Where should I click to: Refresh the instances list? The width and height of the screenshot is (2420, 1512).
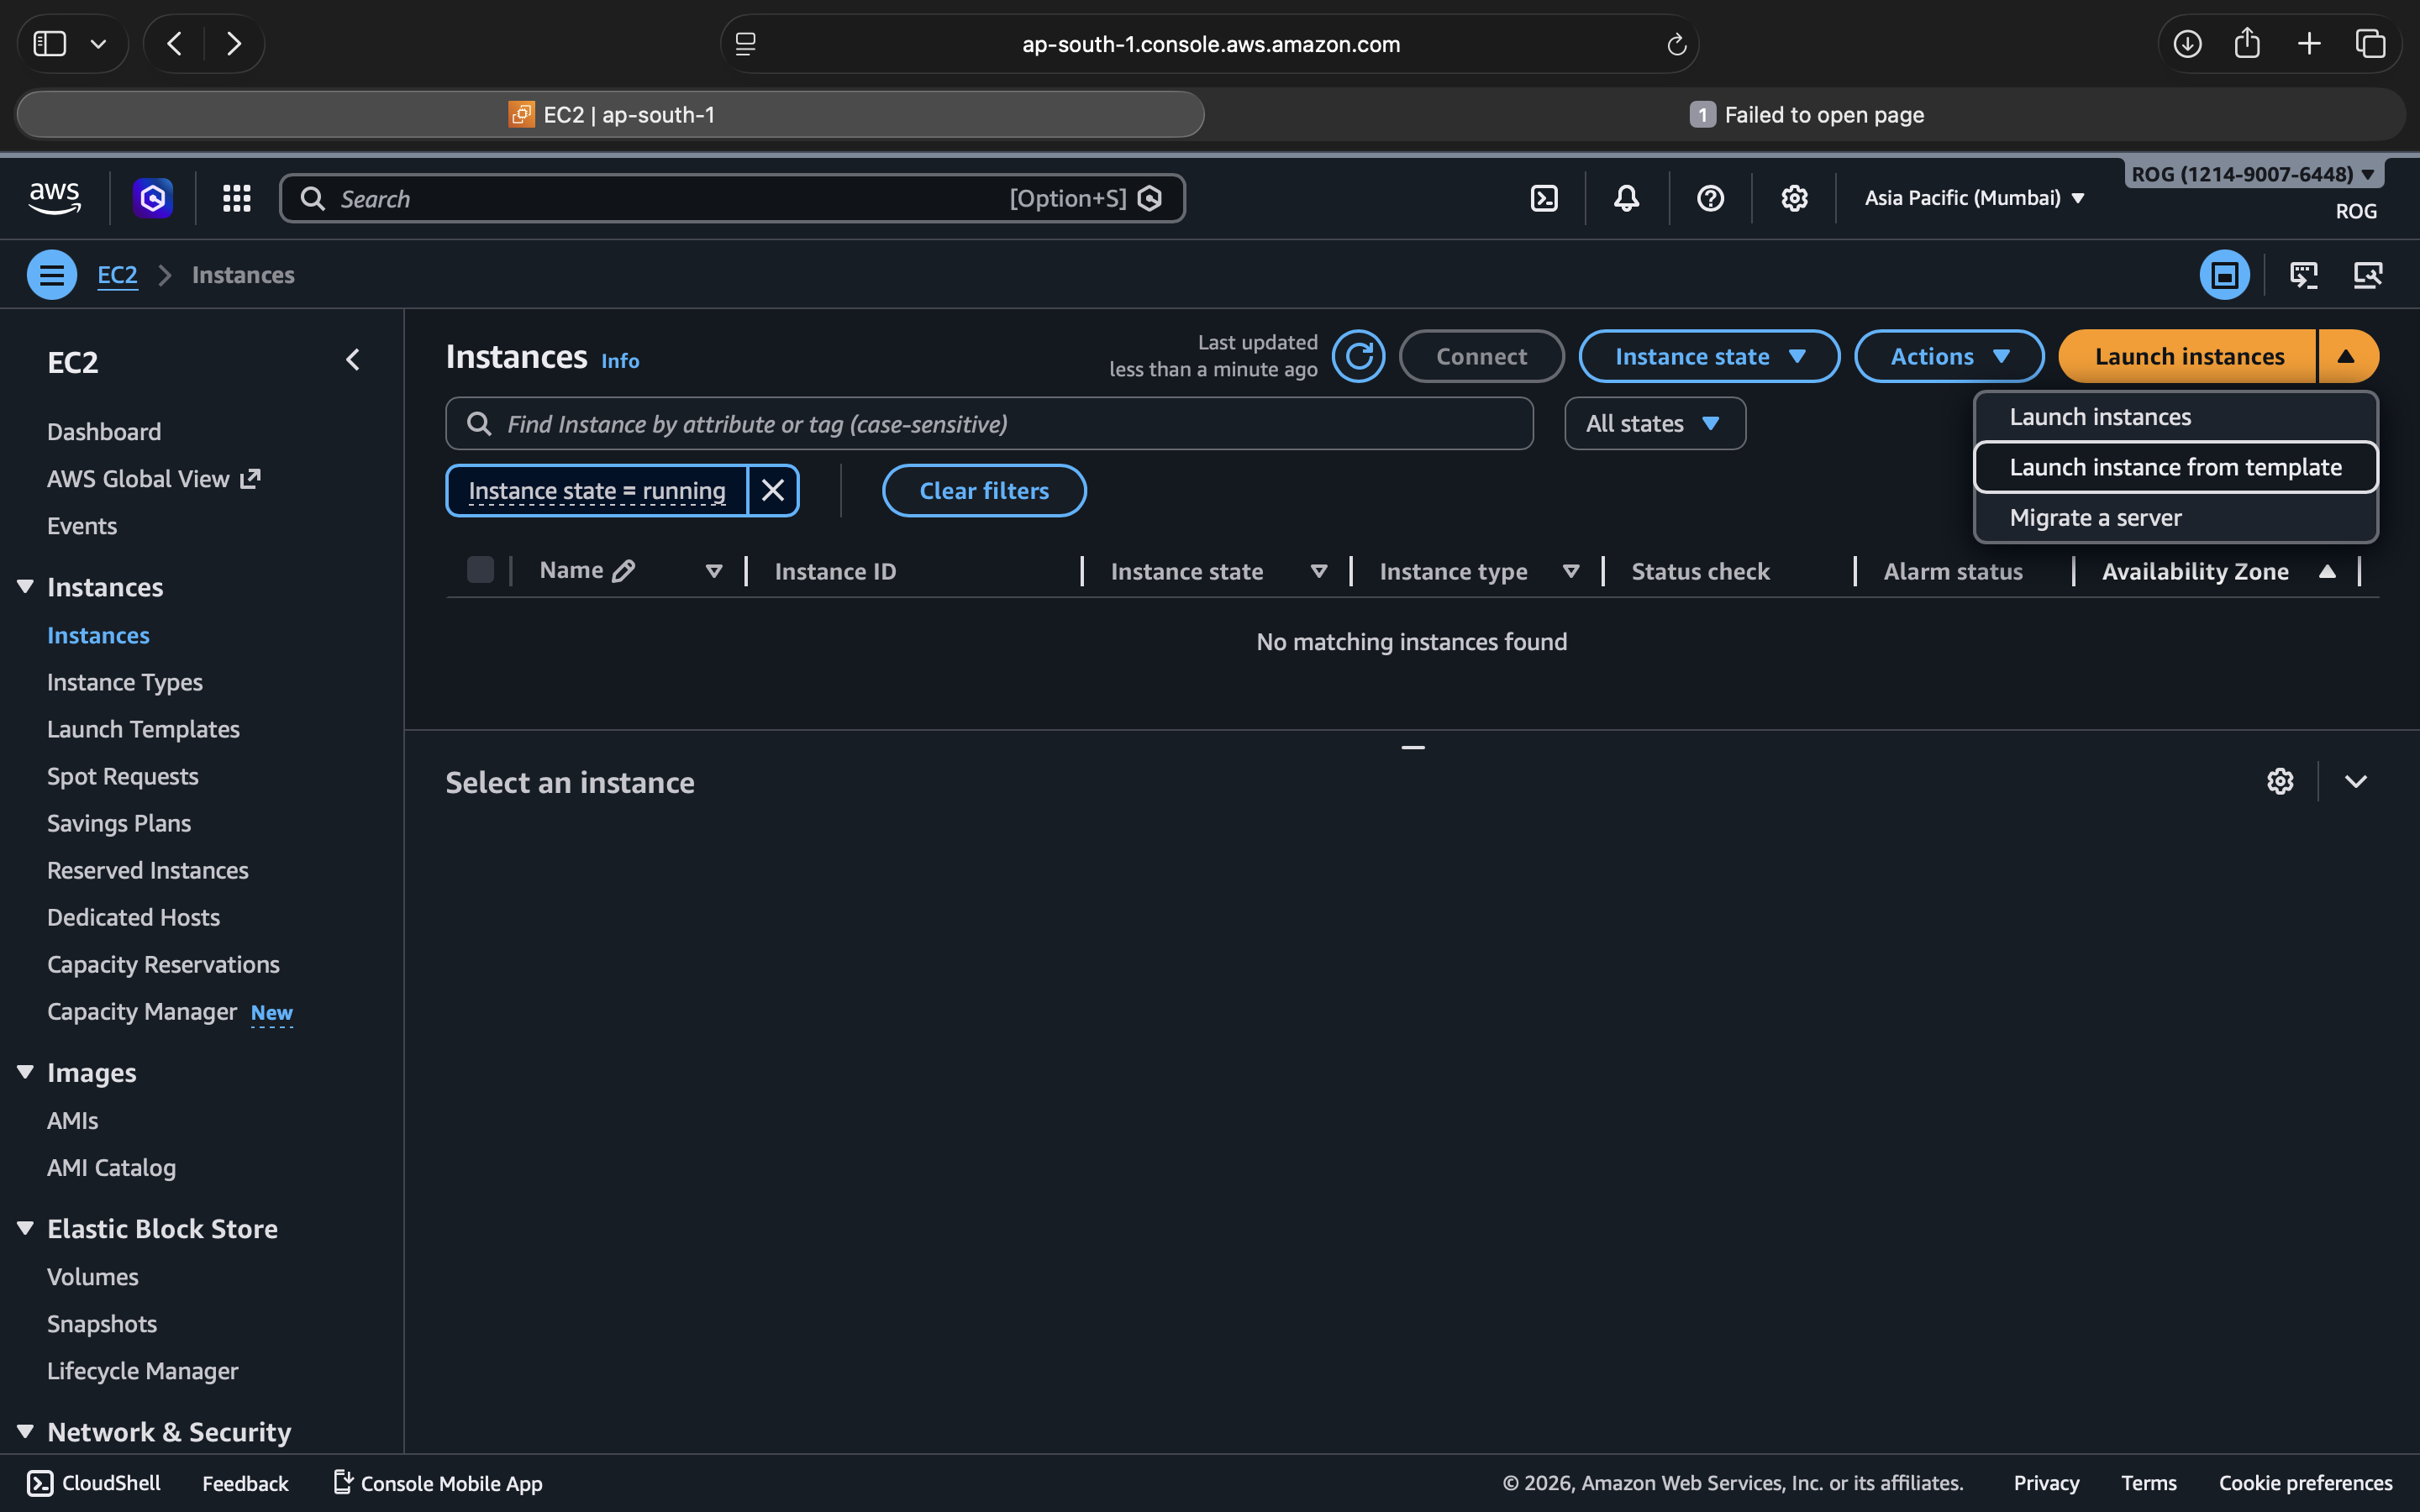tap(1358, 356)
